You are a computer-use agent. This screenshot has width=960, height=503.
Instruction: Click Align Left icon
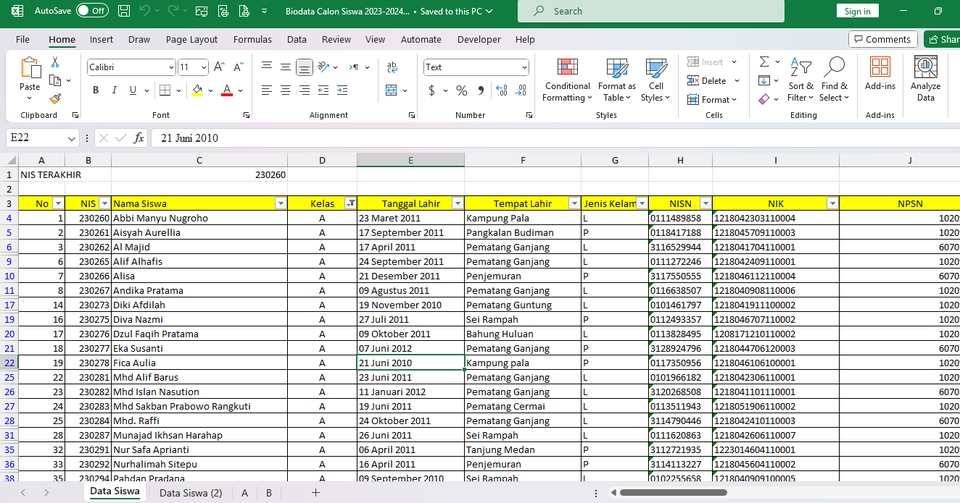267,91
